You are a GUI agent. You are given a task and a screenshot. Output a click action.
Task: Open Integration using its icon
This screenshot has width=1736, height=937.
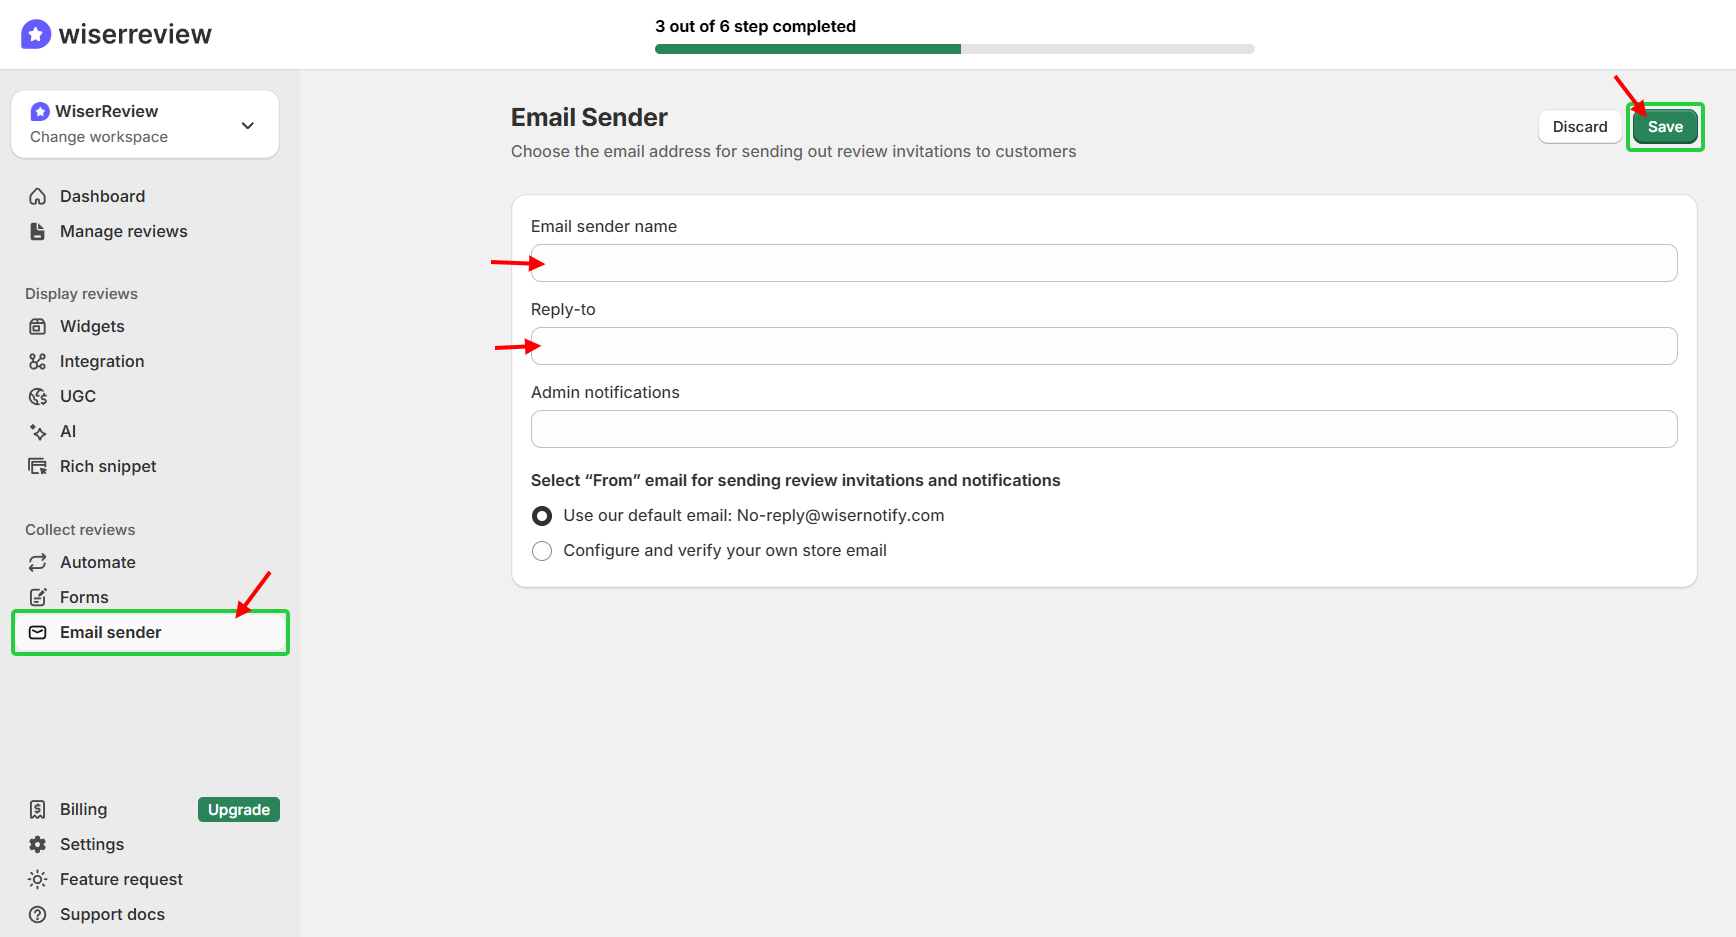38,361
